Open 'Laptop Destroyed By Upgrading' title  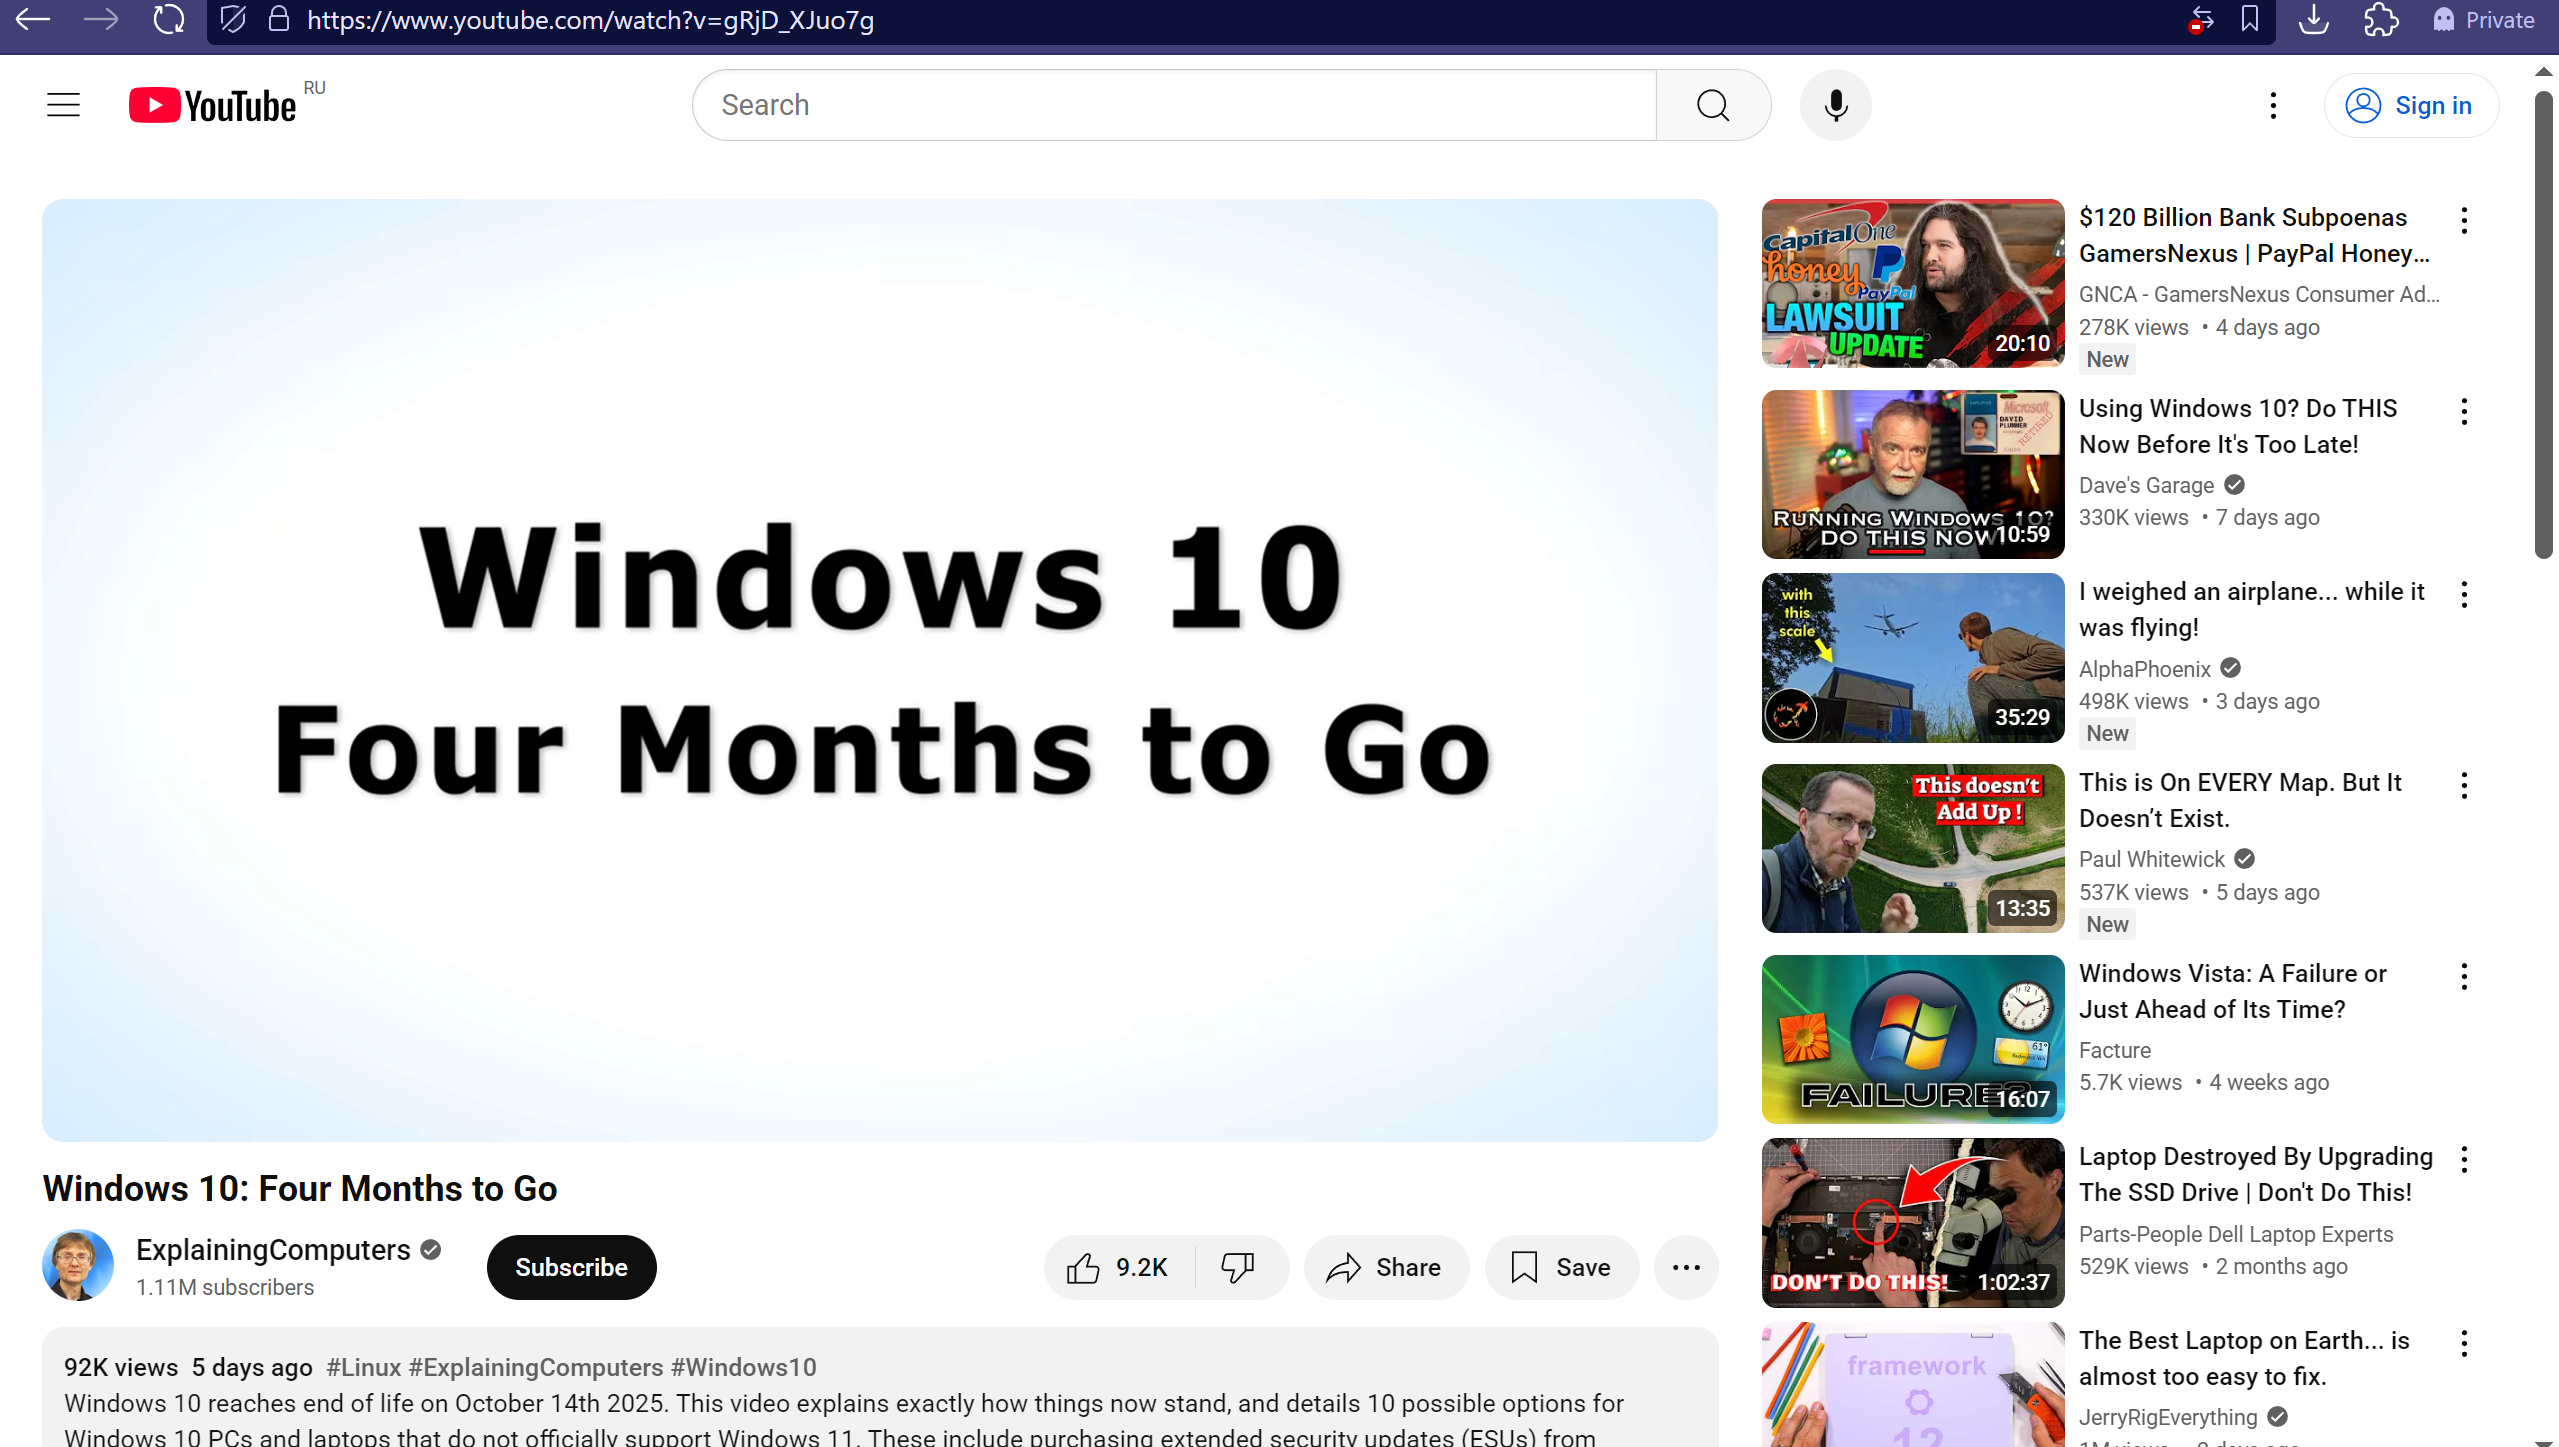pos(2255,1174)
